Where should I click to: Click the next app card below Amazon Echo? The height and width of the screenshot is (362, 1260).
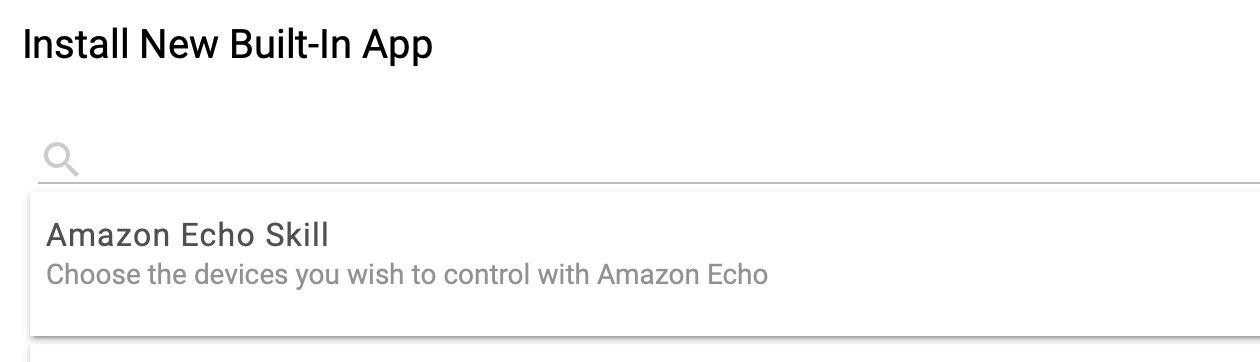(645, 354)
